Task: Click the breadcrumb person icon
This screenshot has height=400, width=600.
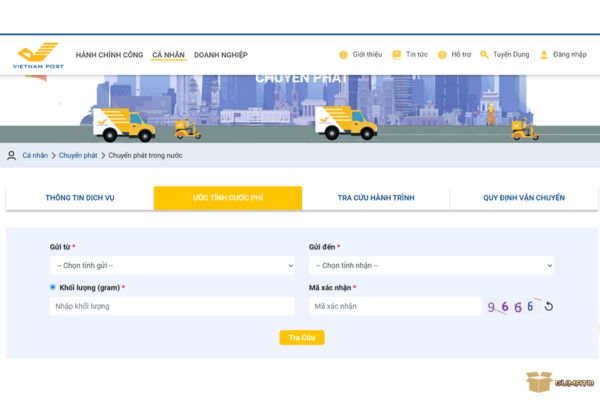Action: tap(12, 156)
